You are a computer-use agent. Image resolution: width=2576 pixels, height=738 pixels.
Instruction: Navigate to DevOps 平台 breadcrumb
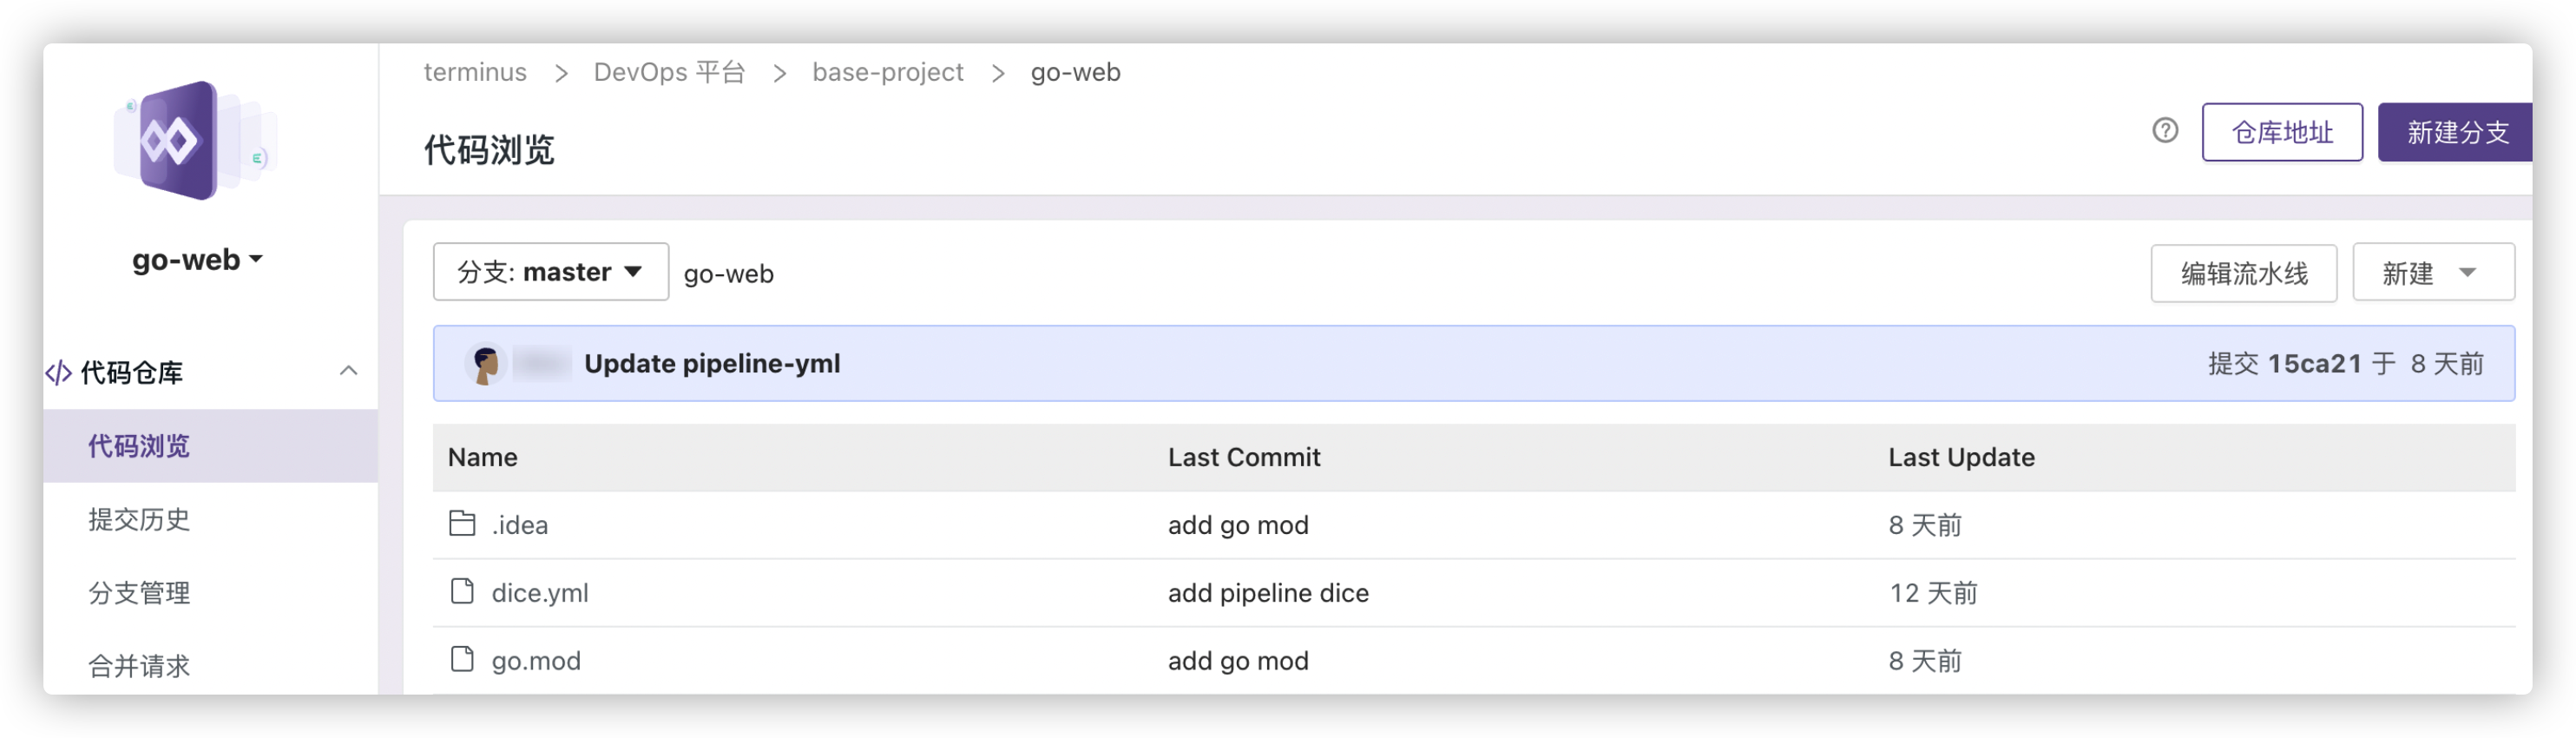coord(669,72)
